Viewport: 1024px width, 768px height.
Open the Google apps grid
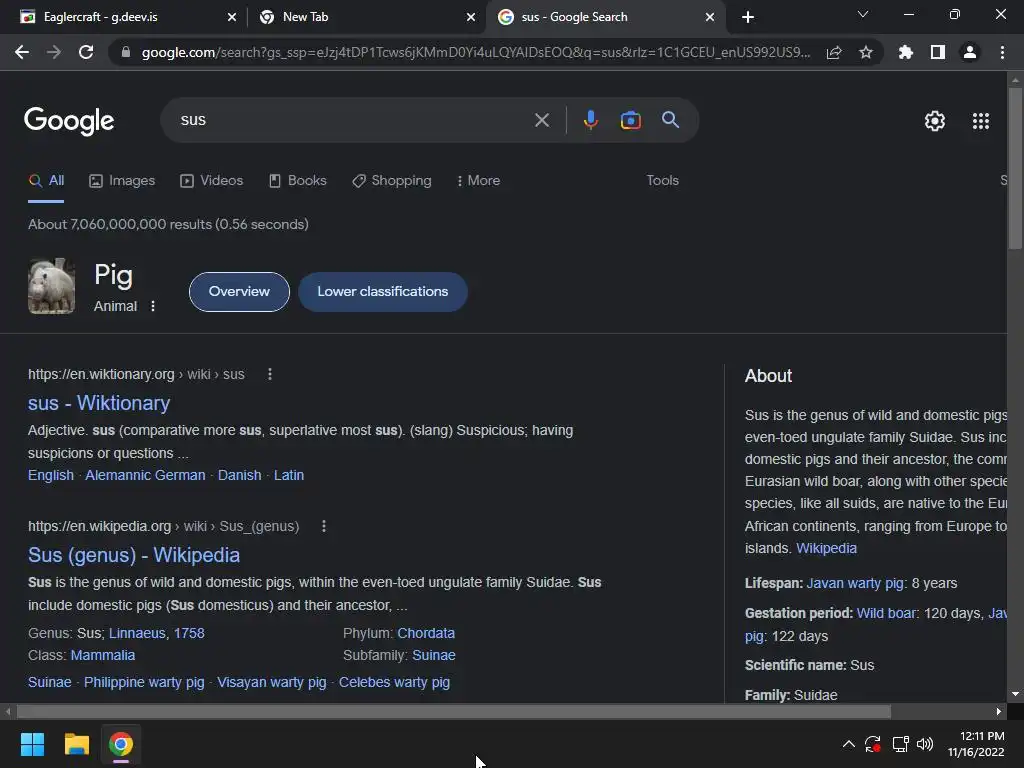click(981, 121)
